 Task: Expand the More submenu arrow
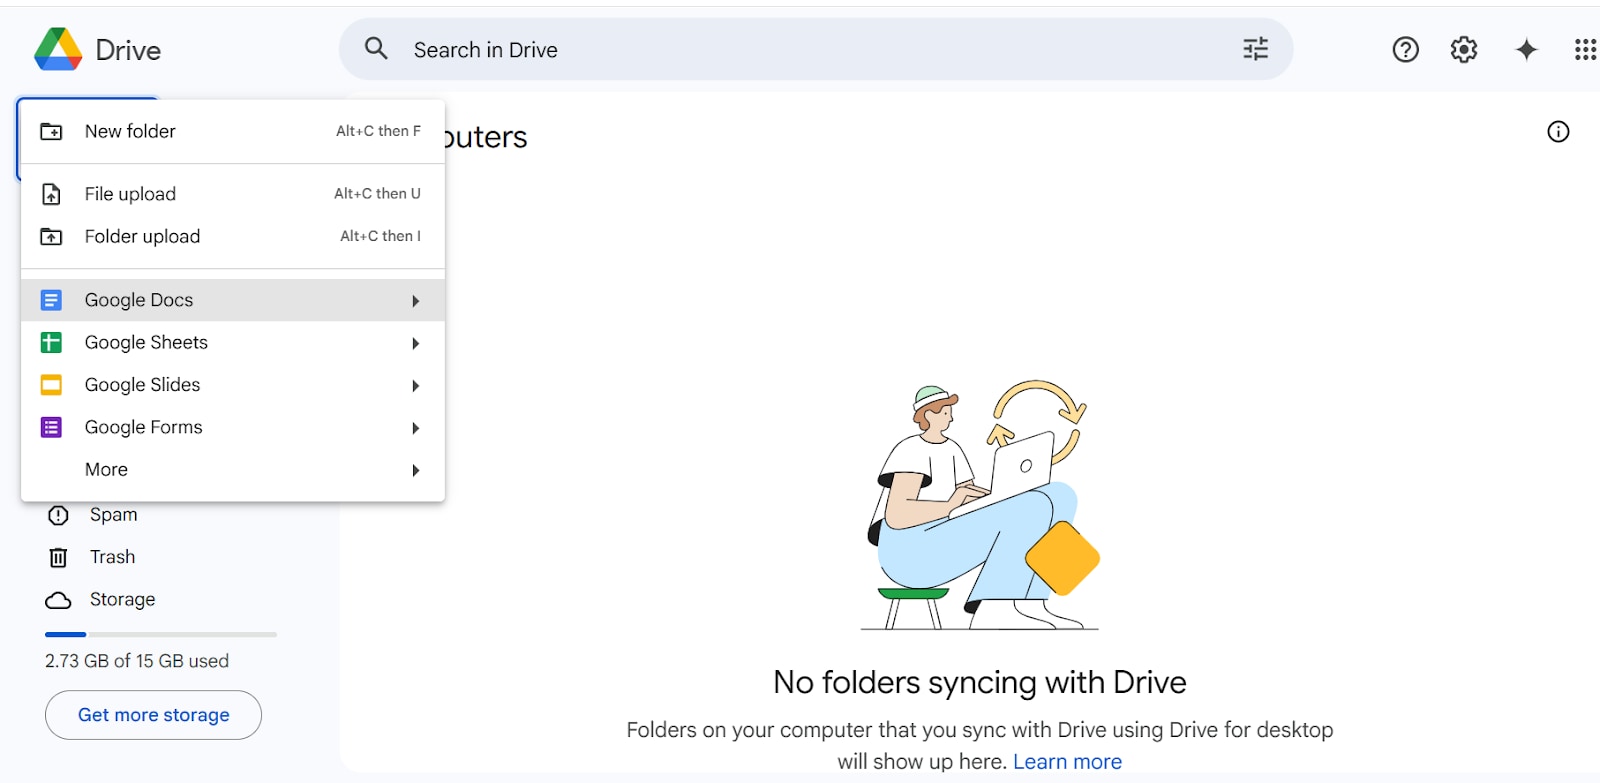tap(415, 470)
